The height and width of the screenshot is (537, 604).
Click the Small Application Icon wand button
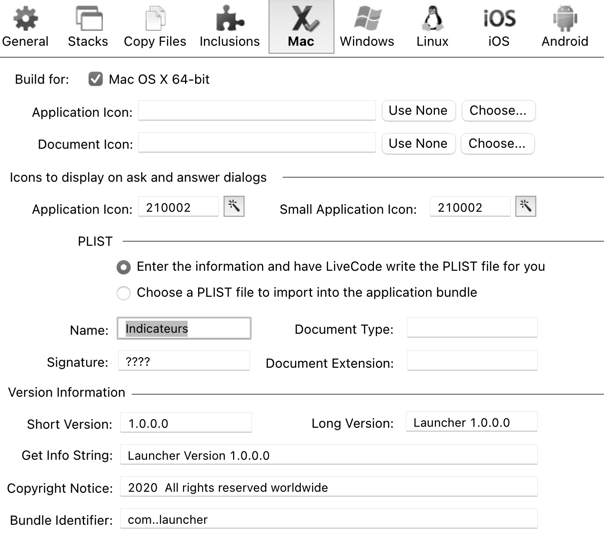525,207
